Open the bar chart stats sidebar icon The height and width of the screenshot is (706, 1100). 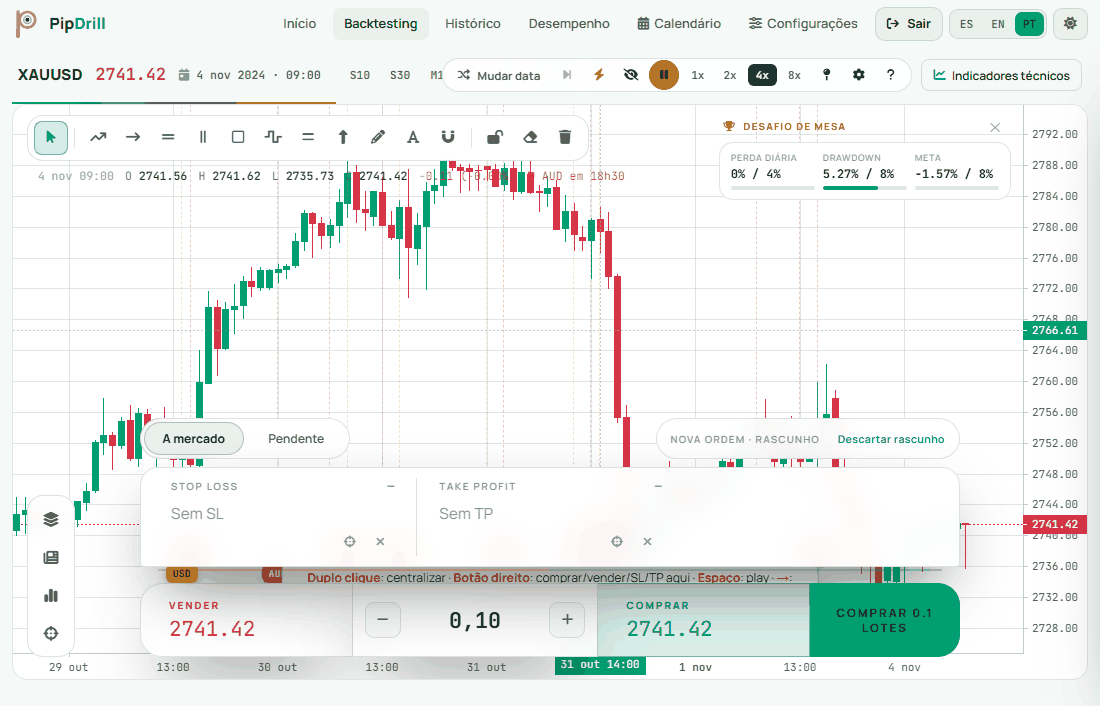coord(51,596)
